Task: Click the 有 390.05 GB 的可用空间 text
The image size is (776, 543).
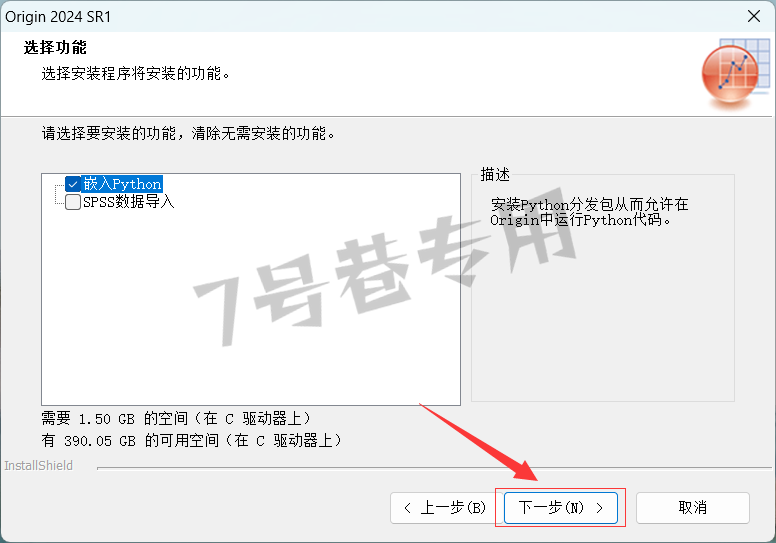Action: point(192,440)
